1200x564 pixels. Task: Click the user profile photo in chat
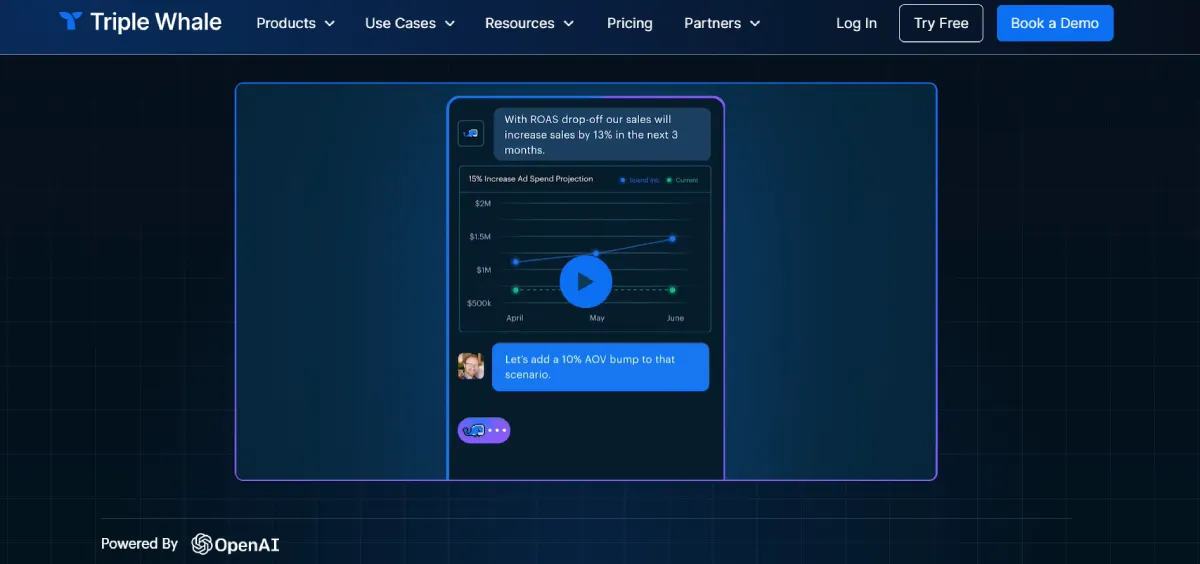(471, 366)
